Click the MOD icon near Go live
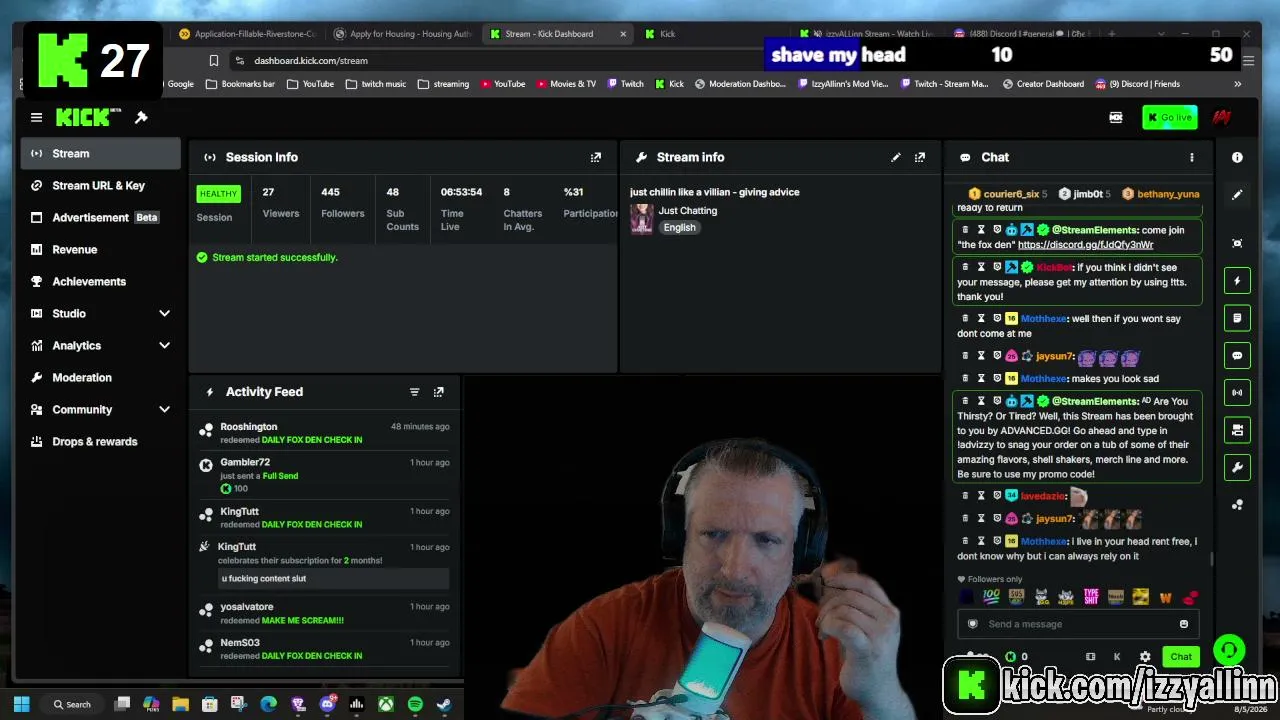 point(1116,117)
